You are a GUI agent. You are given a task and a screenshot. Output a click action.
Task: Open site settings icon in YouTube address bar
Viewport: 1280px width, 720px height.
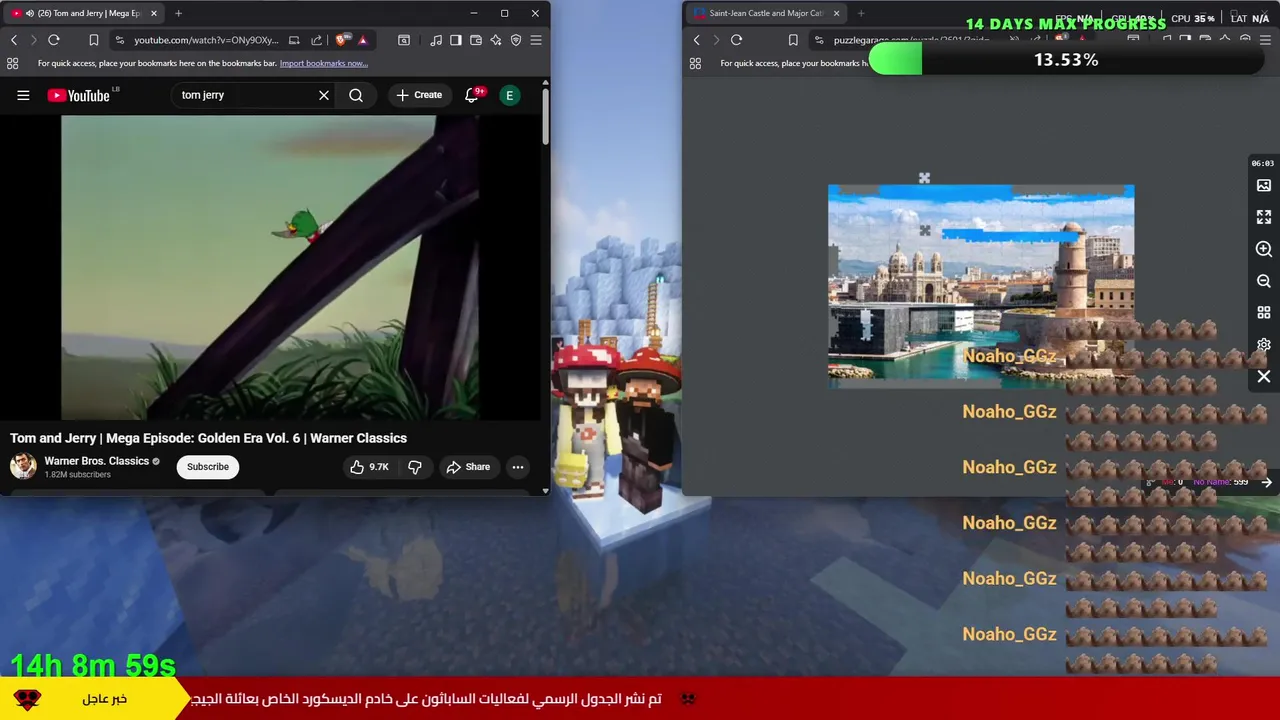[120, 40]
